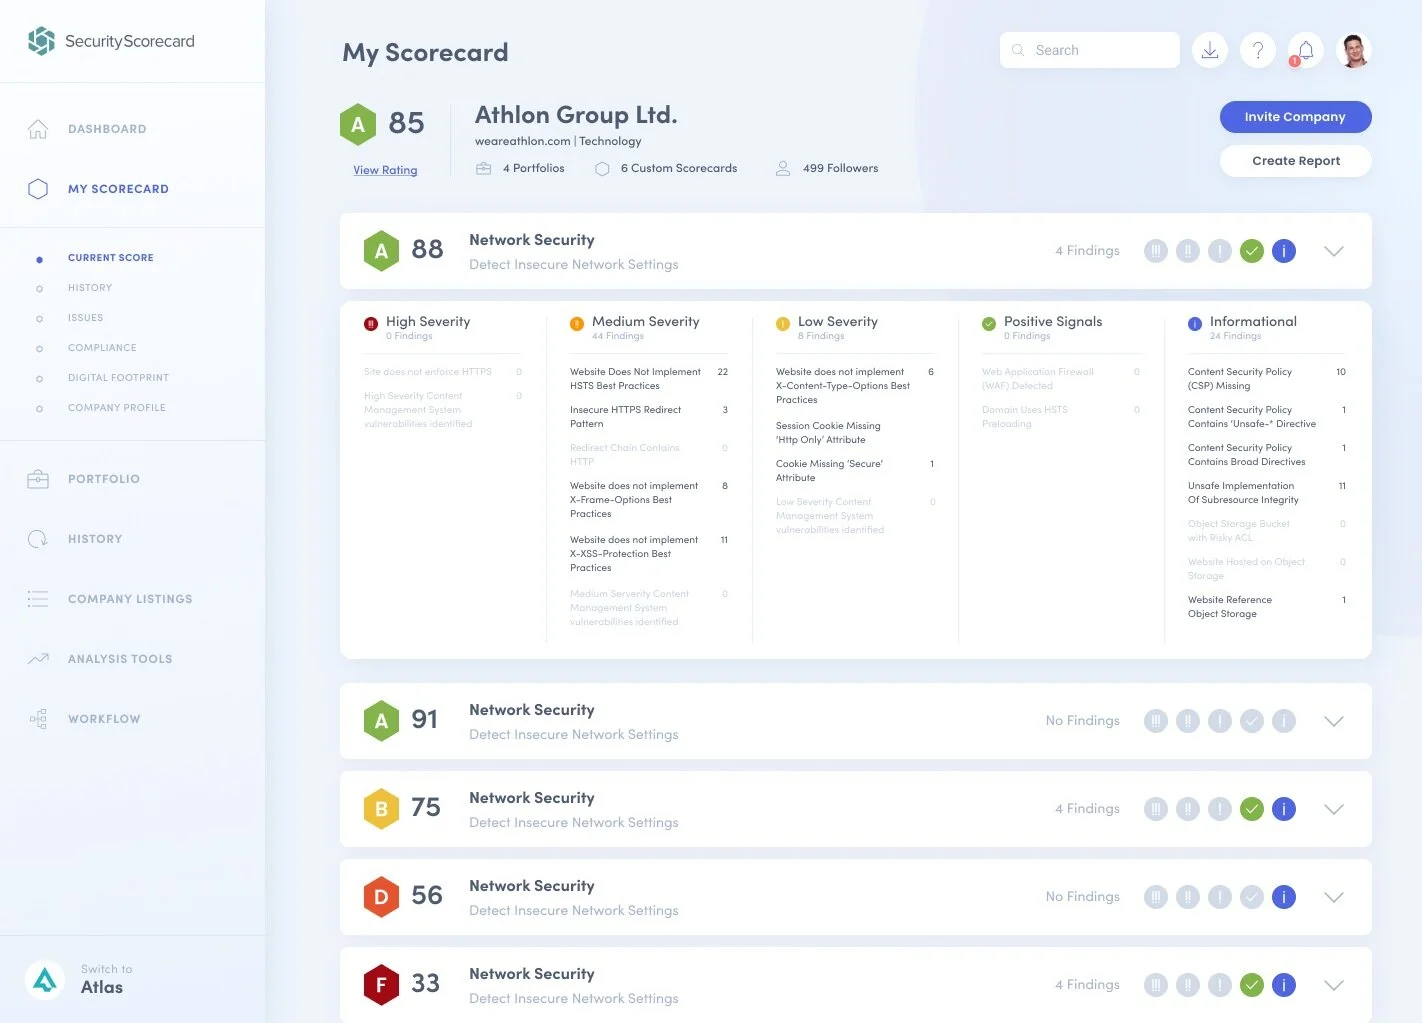Click the blue info icon in score 56 row
This screenshot has width=1422, height=1023.
(1284, 897)
